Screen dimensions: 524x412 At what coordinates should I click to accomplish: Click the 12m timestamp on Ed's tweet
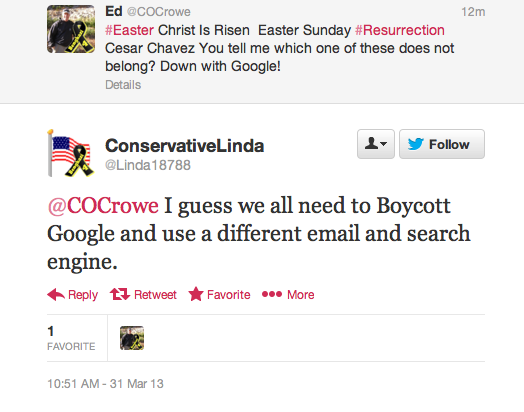click(473, 12)
